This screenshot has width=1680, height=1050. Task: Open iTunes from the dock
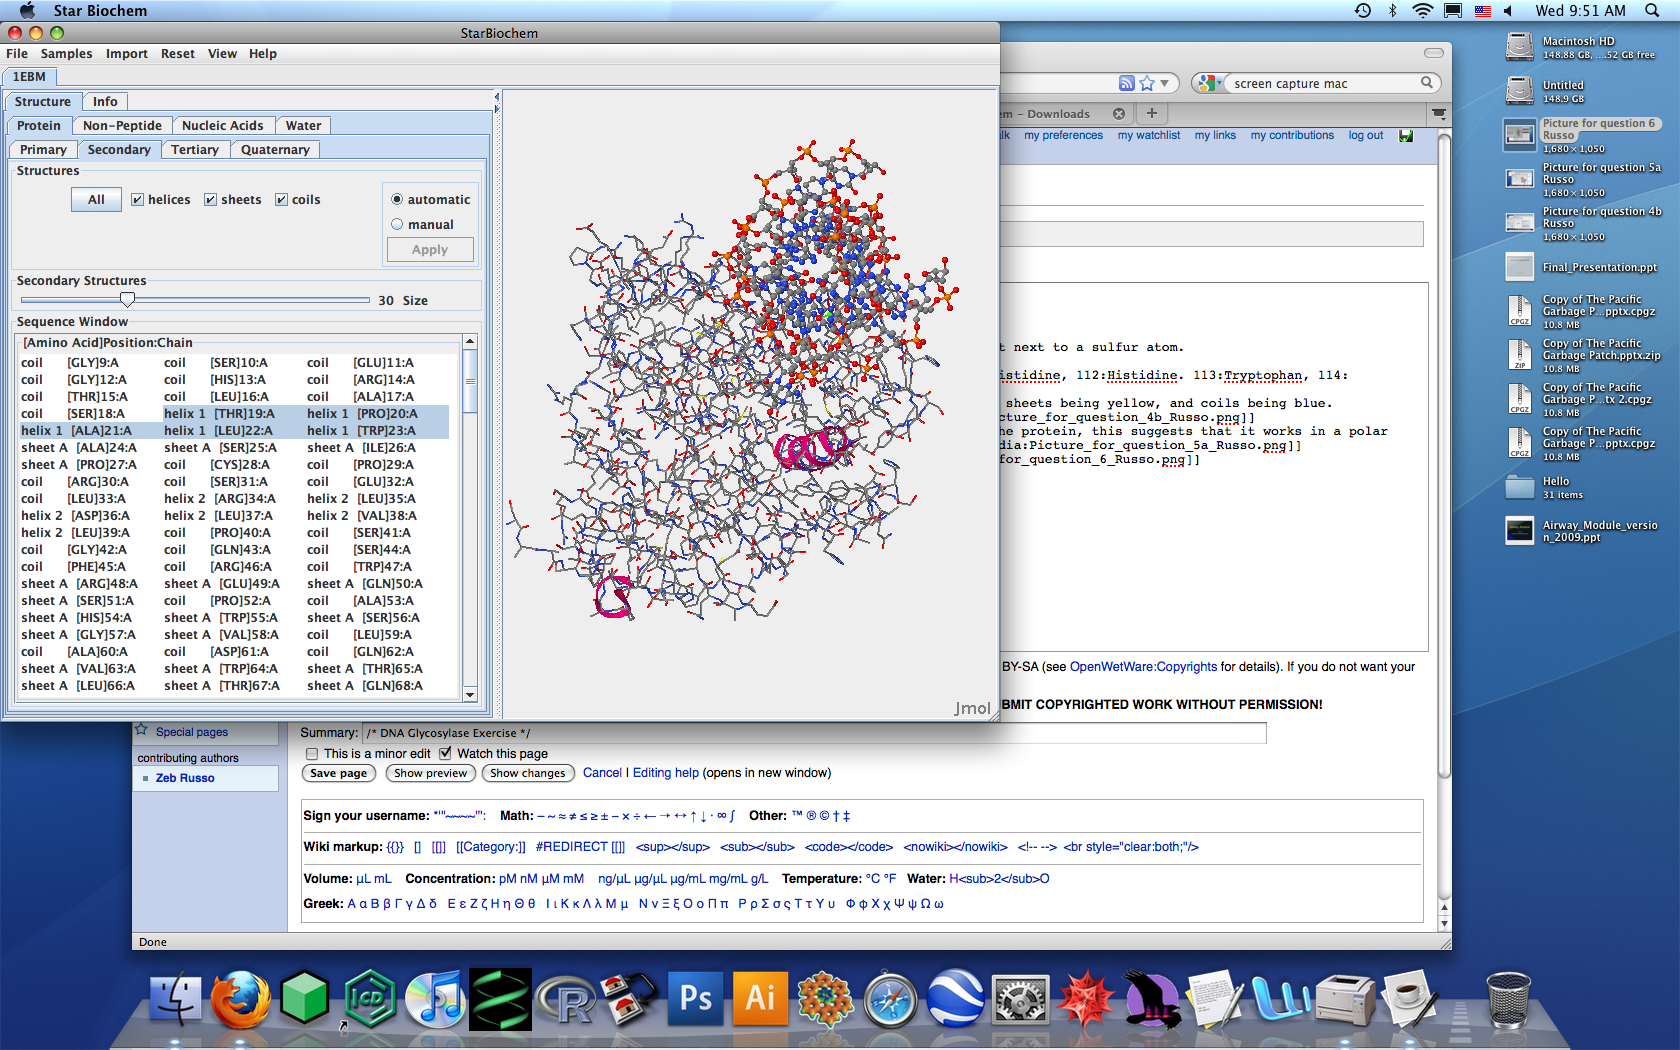(x=435, y=999)
